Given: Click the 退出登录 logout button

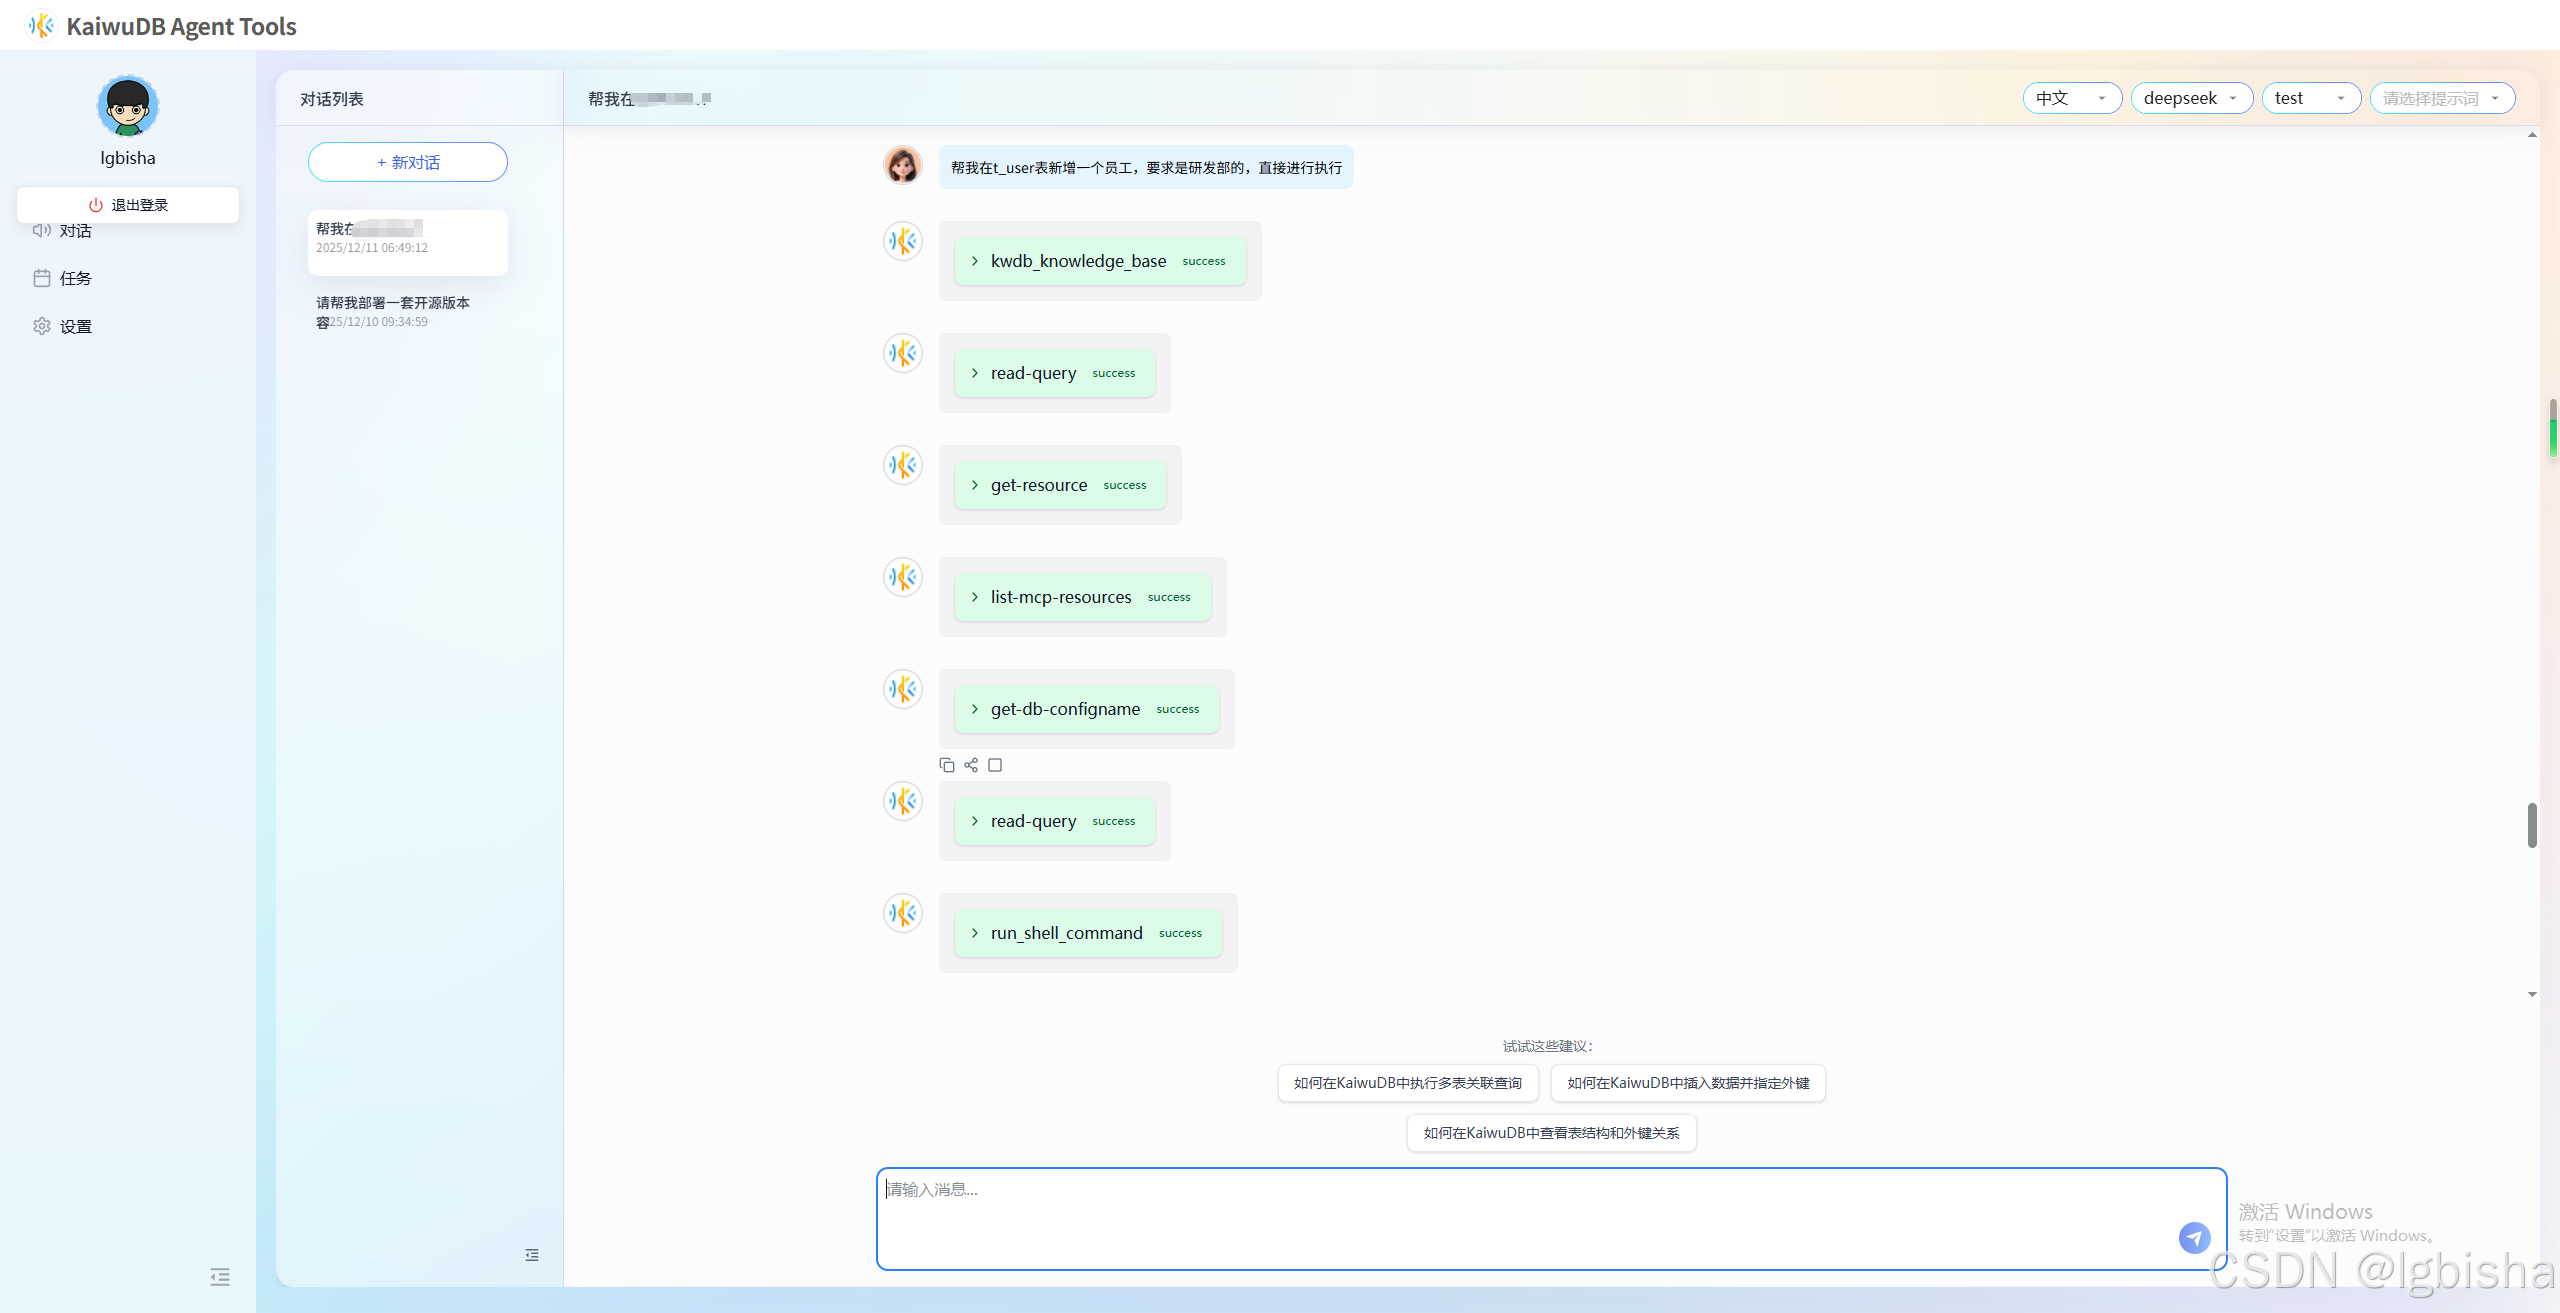Looking at the screenshot, I should pyautogui.click(x=128, y=205).
